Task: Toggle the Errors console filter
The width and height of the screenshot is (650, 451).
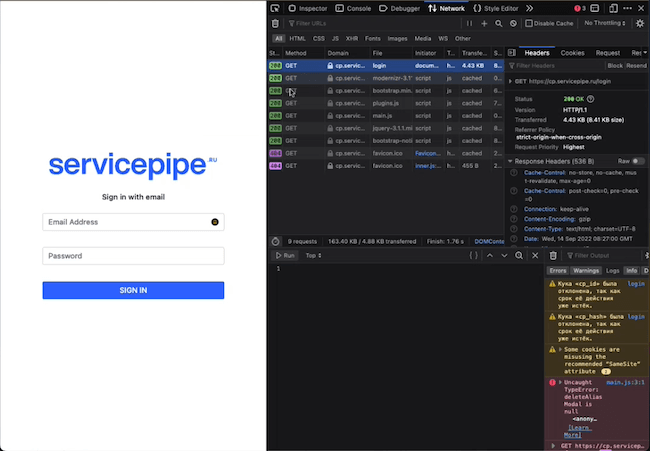Action: click(x=558, y=271)
